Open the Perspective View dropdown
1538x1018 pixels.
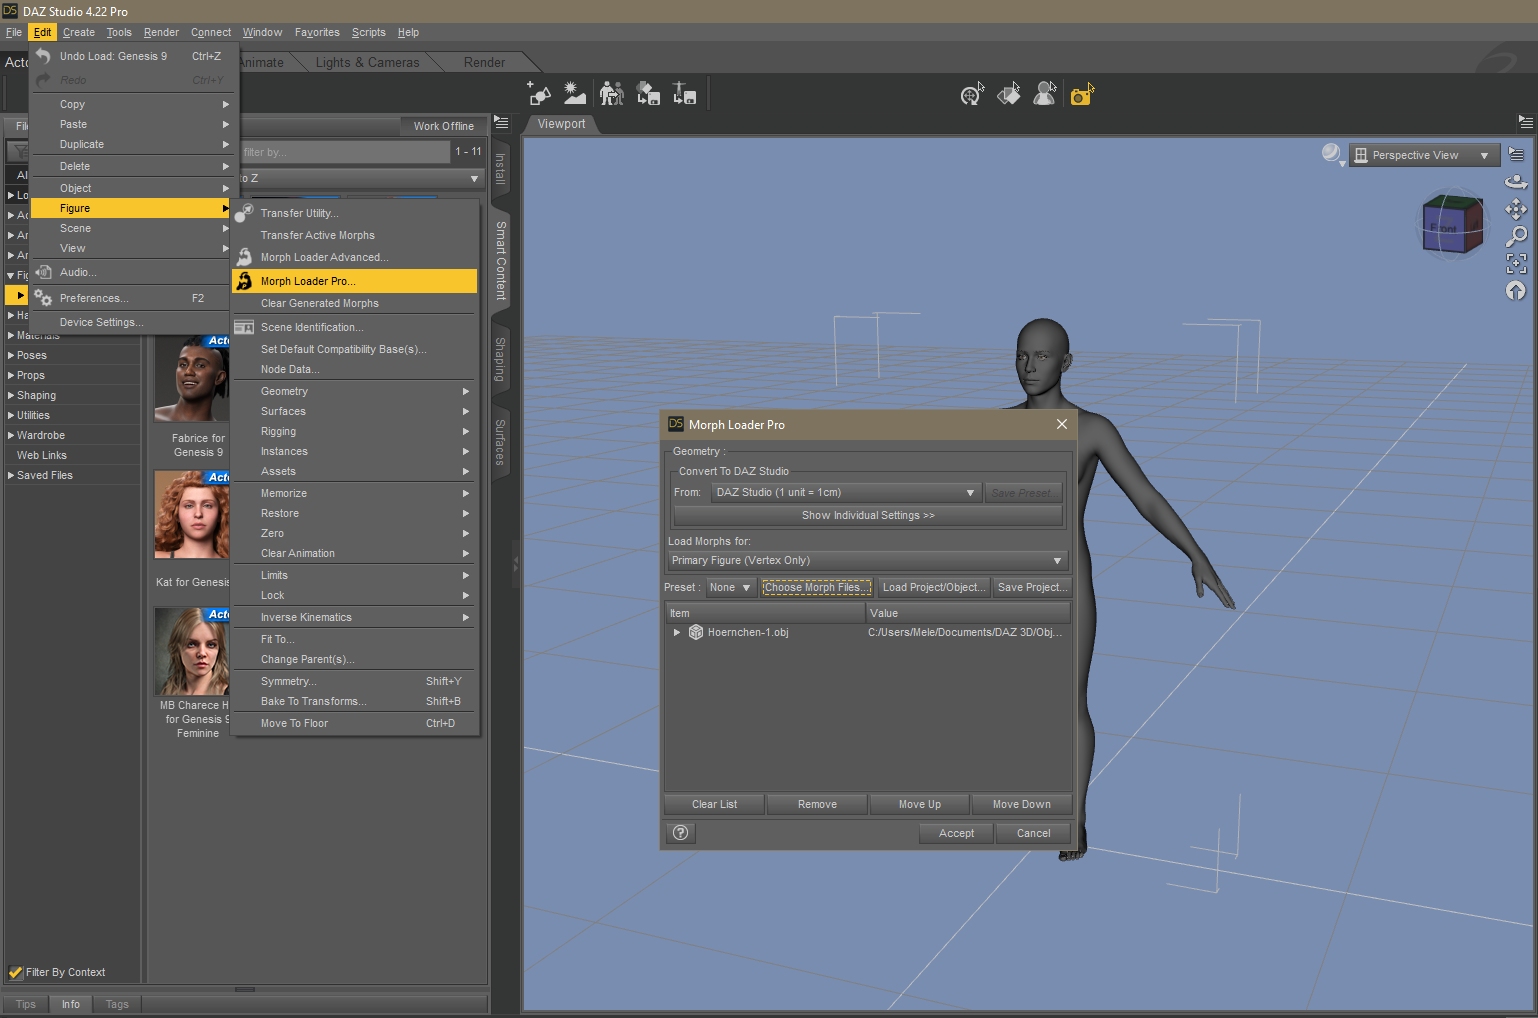point(1424,155)
